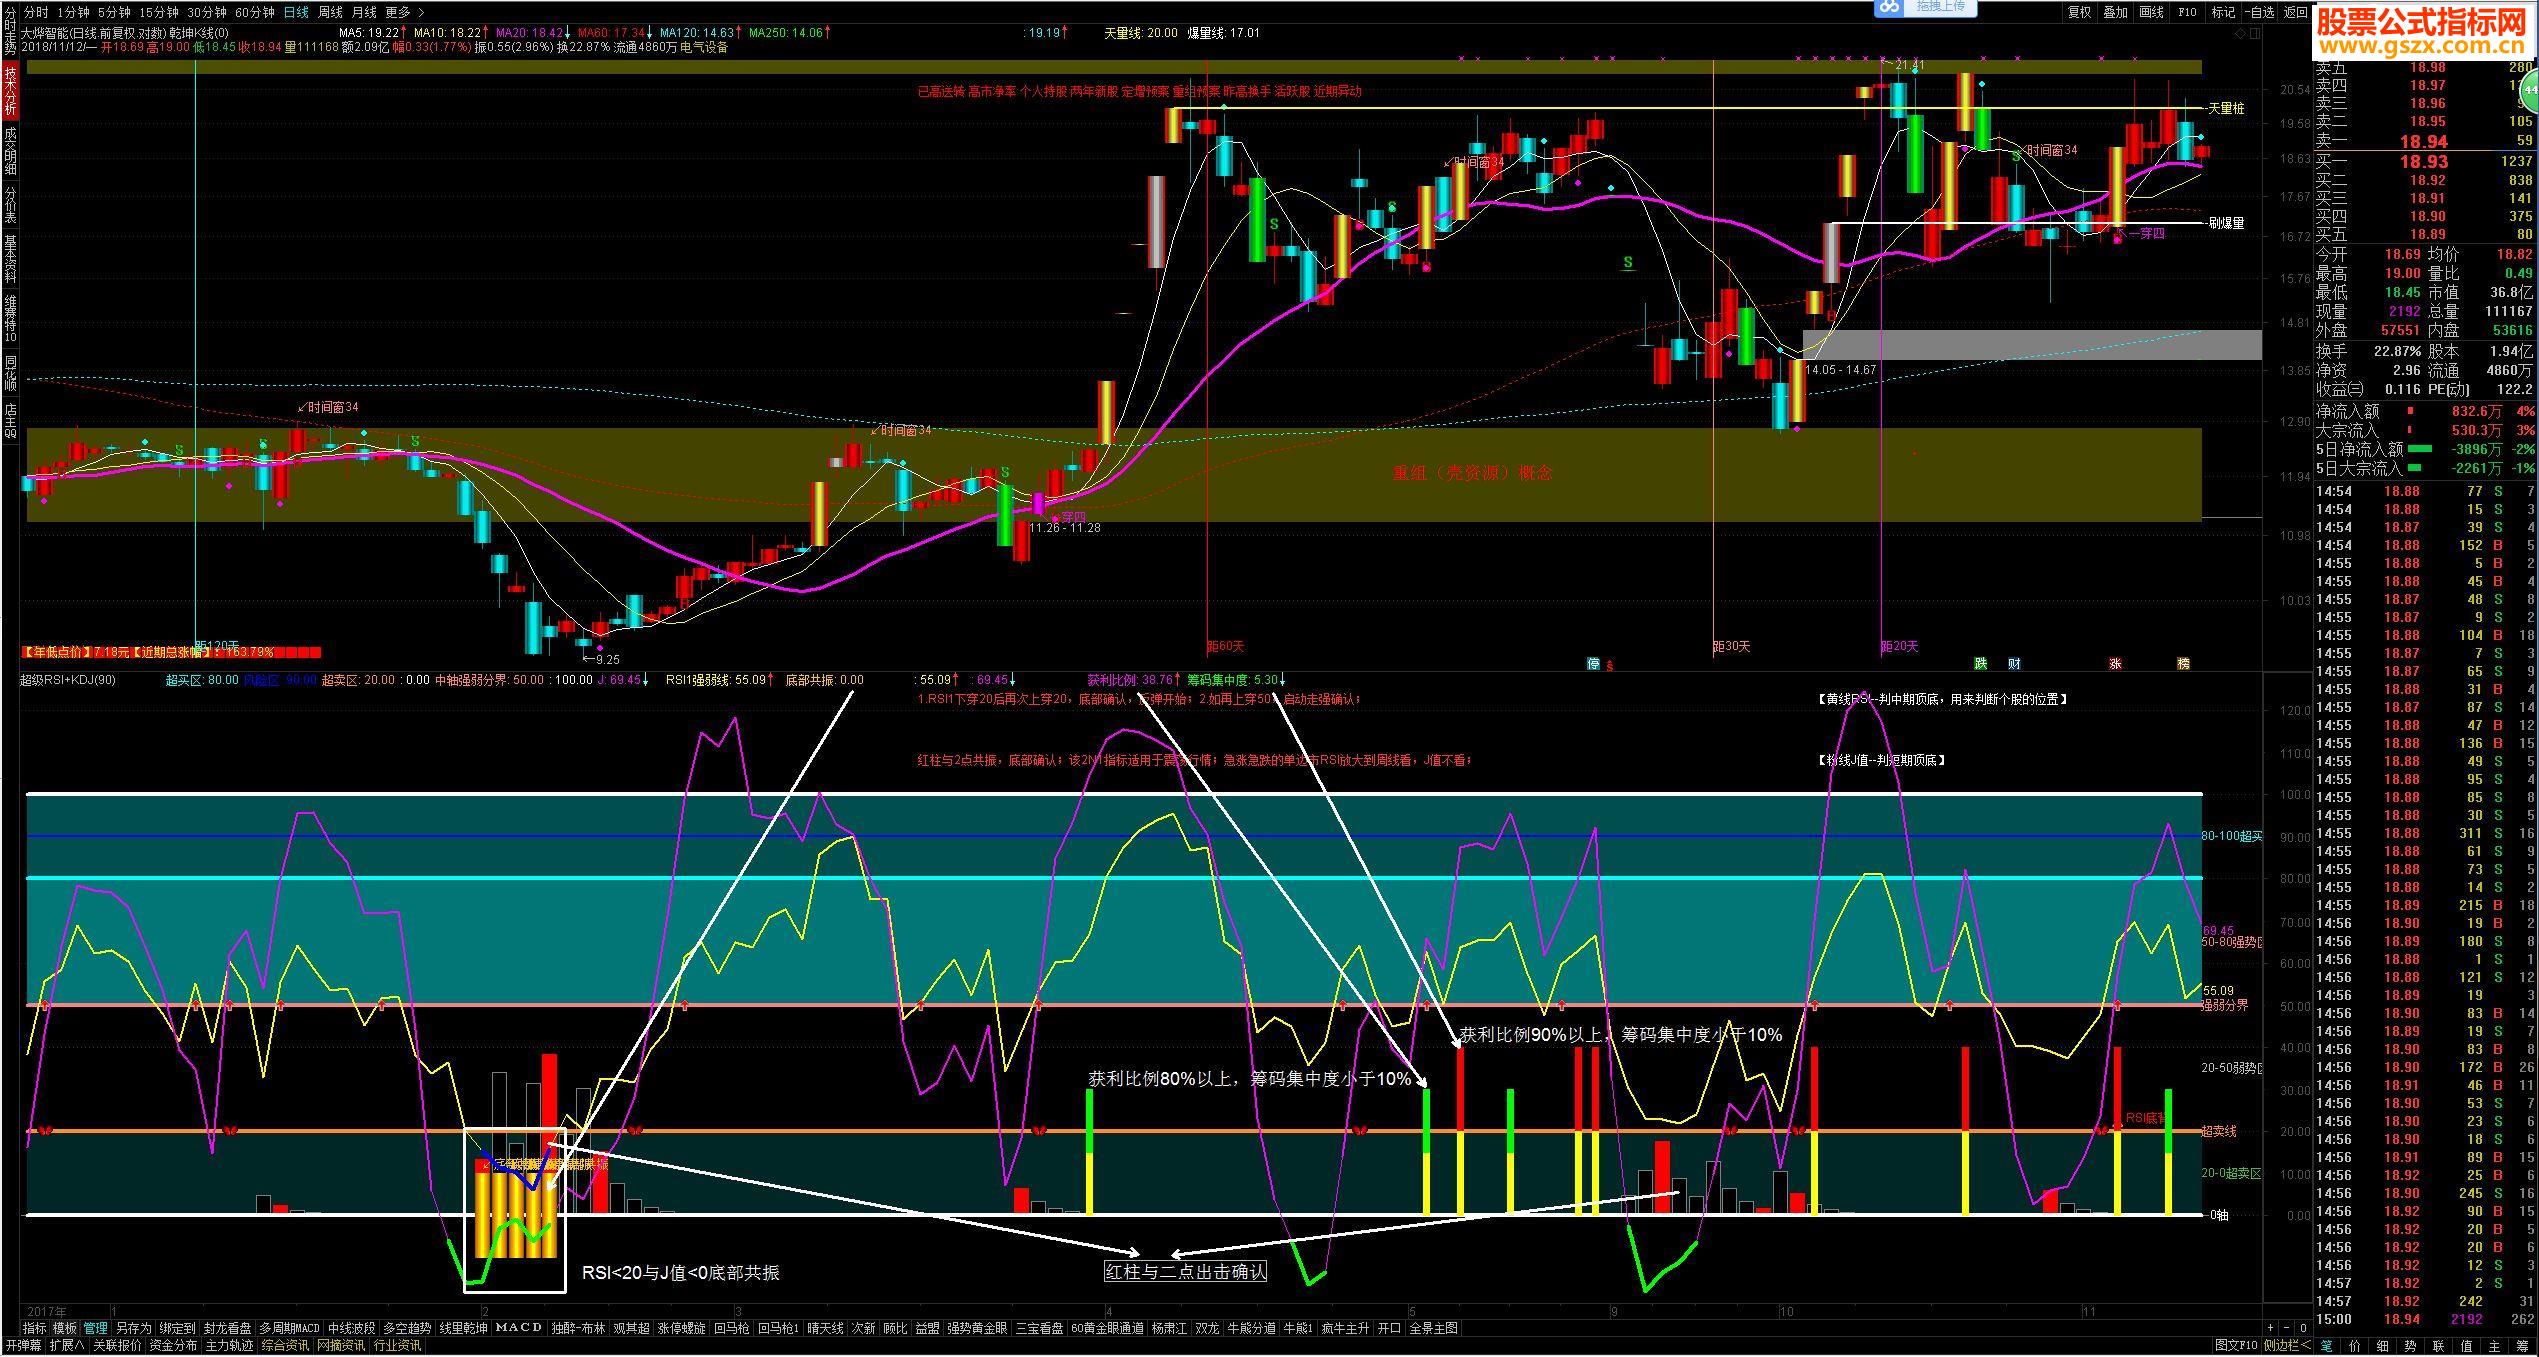Open 分价表 in the left sidebar
2539x1357 pixels.
point(10,205)
